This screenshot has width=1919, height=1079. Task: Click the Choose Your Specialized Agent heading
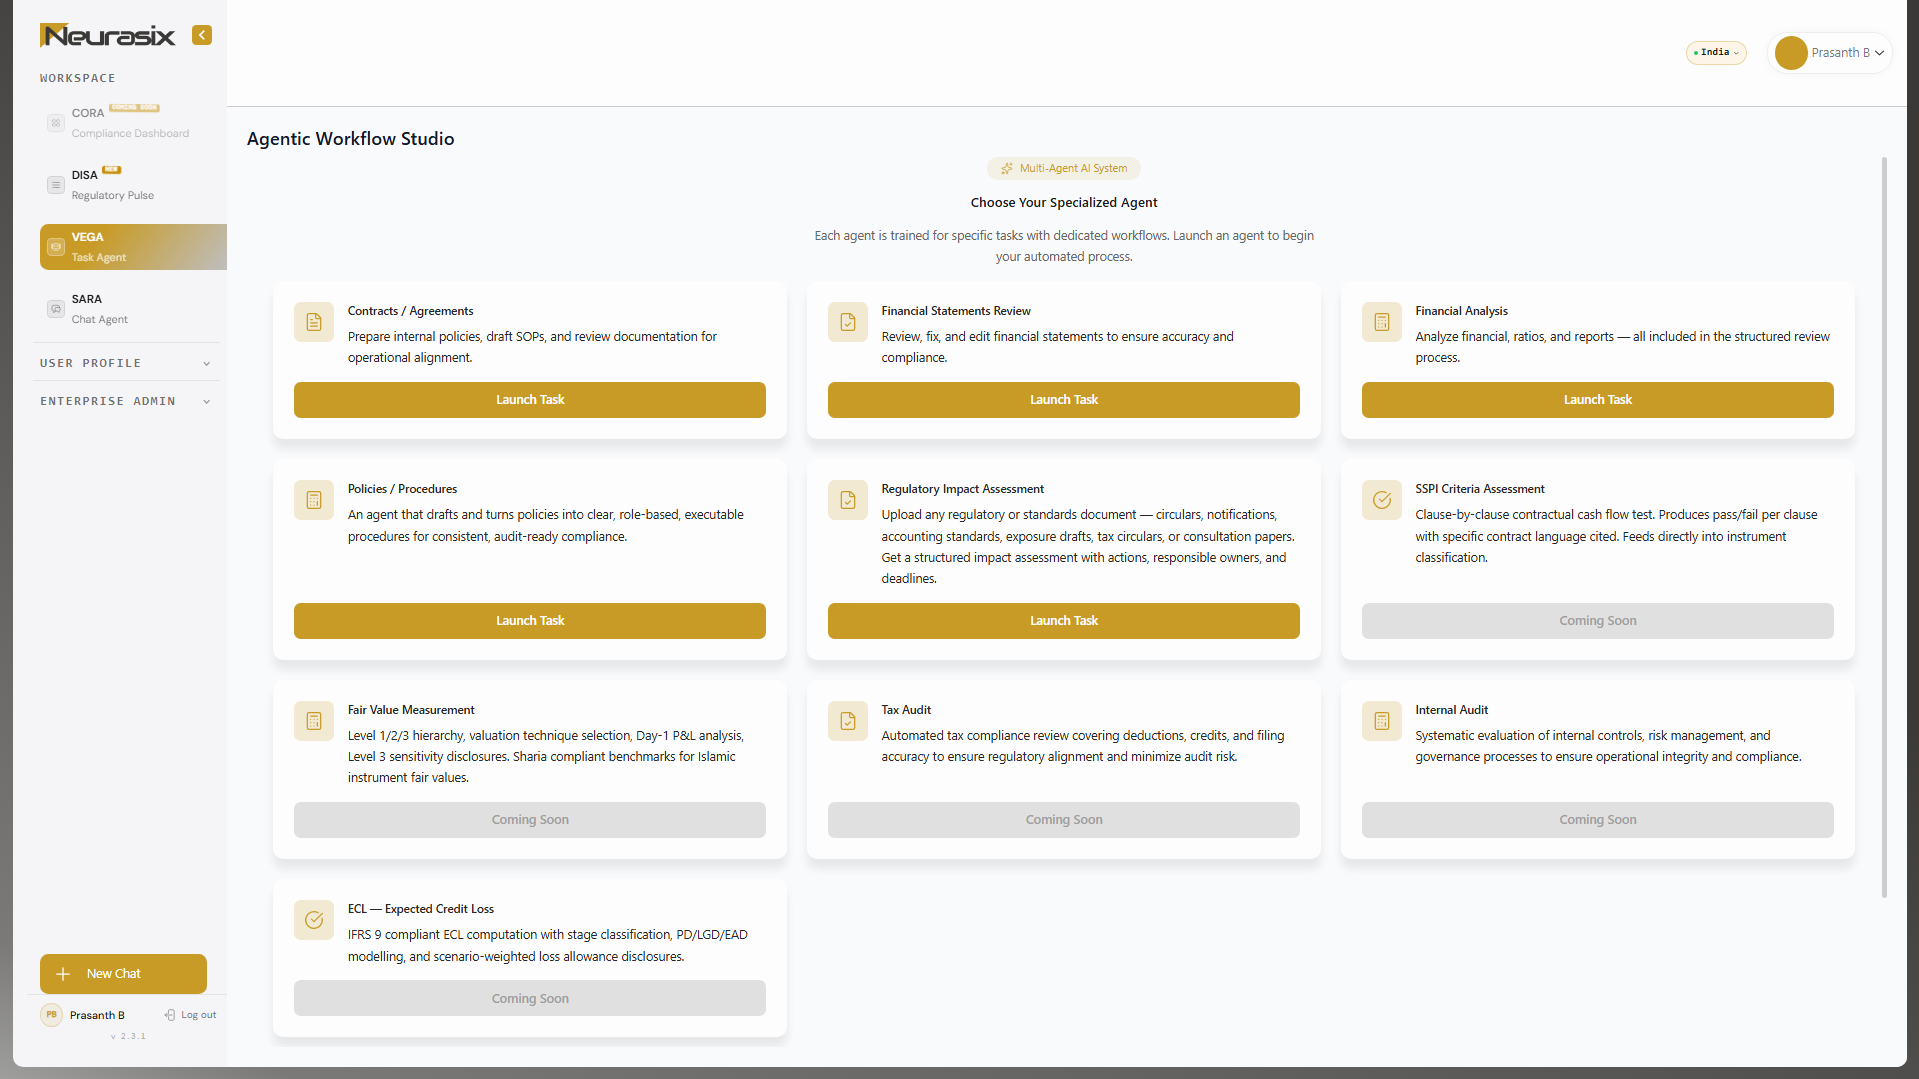pyautogui.click(x=1064, y=203)
